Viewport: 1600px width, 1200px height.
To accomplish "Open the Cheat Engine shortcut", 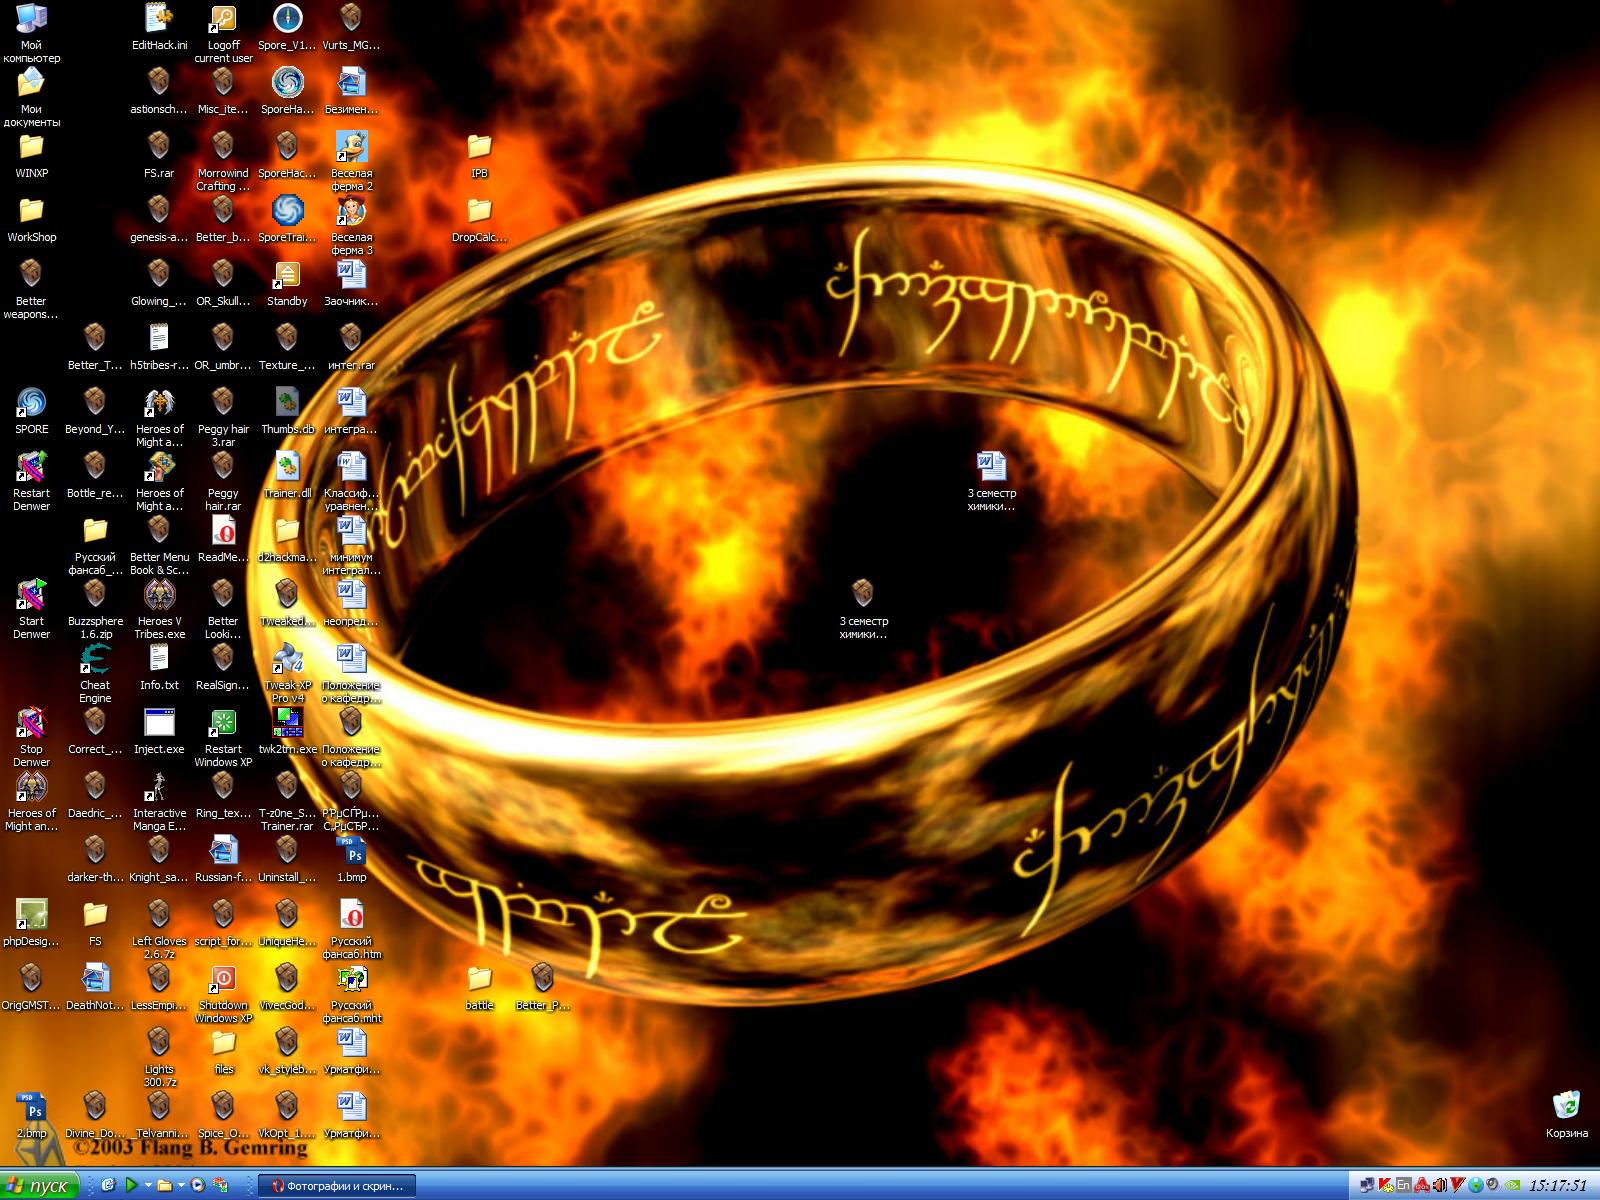I will [95, 673].
